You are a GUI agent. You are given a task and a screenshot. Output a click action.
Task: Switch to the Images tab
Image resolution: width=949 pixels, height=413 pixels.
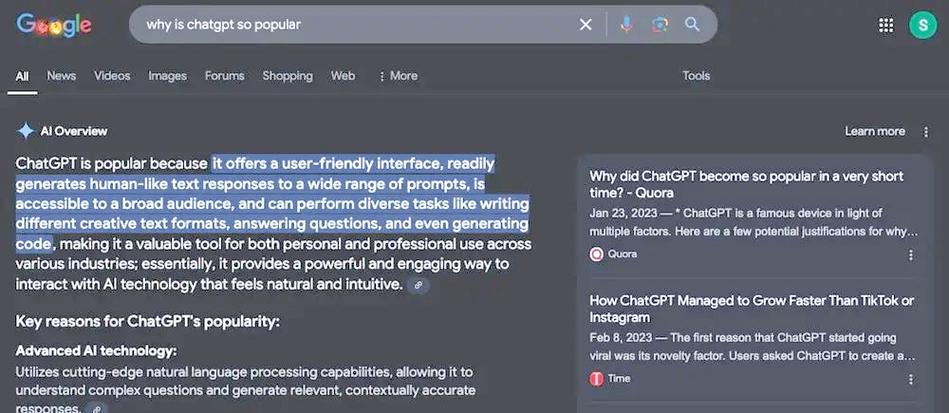pos(167,76)
